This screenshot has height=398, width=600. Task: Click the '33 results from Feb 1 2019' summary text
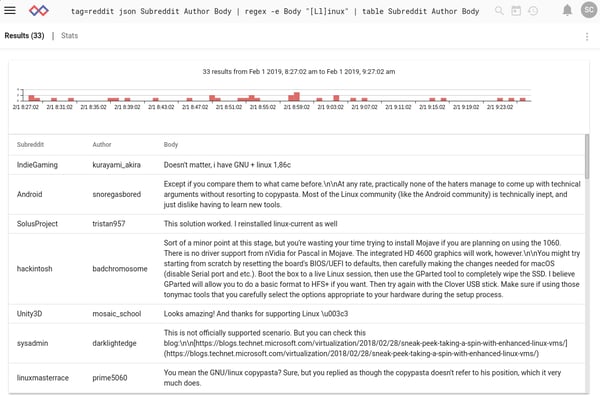point(299,72)
